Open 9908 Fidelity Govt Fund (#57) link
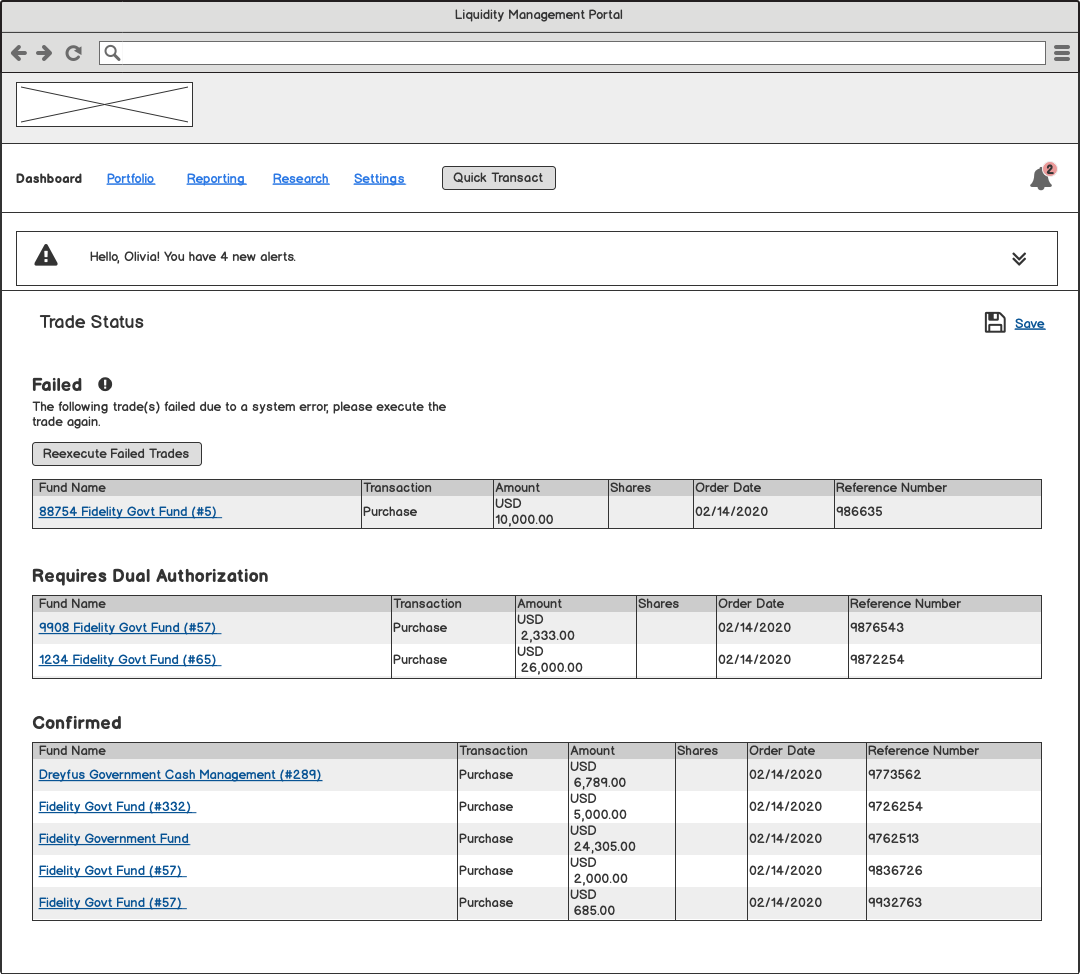This screenshot has width=1080, height=974. tap(130, 628)
